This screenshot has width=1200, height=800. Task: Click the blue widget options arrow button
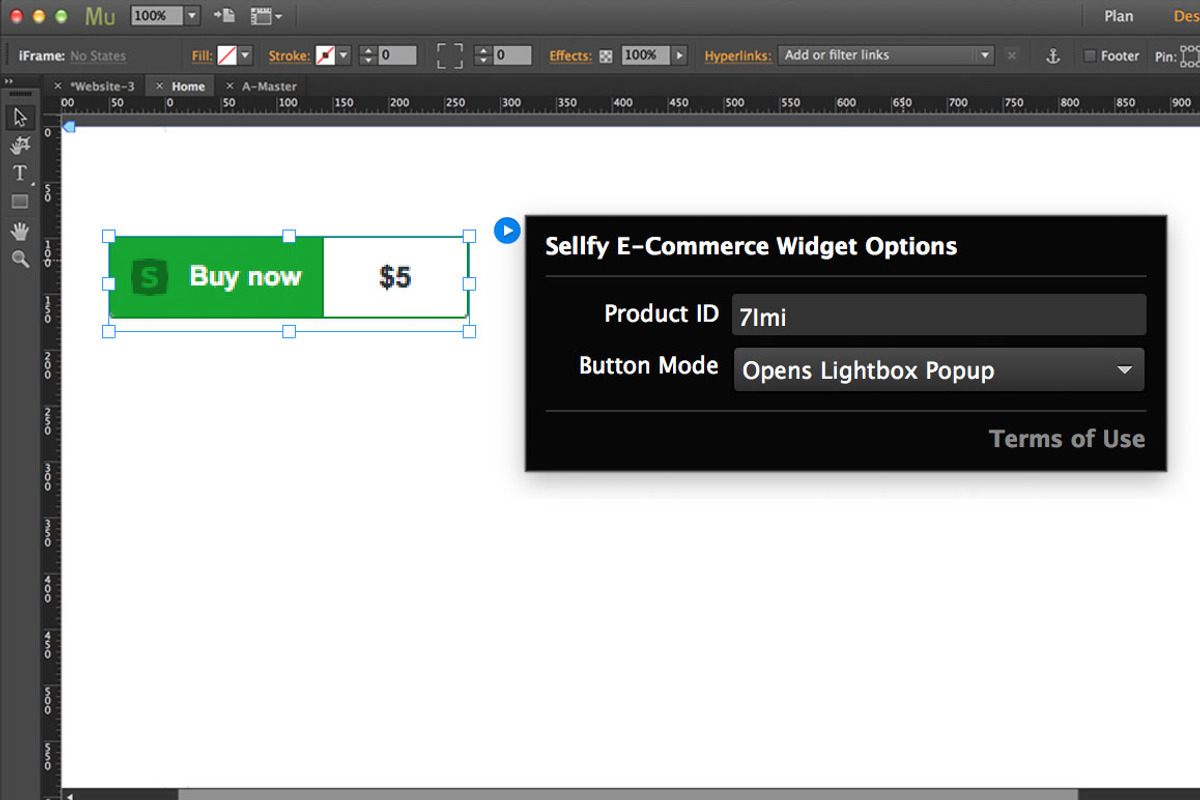click(507, 231)
